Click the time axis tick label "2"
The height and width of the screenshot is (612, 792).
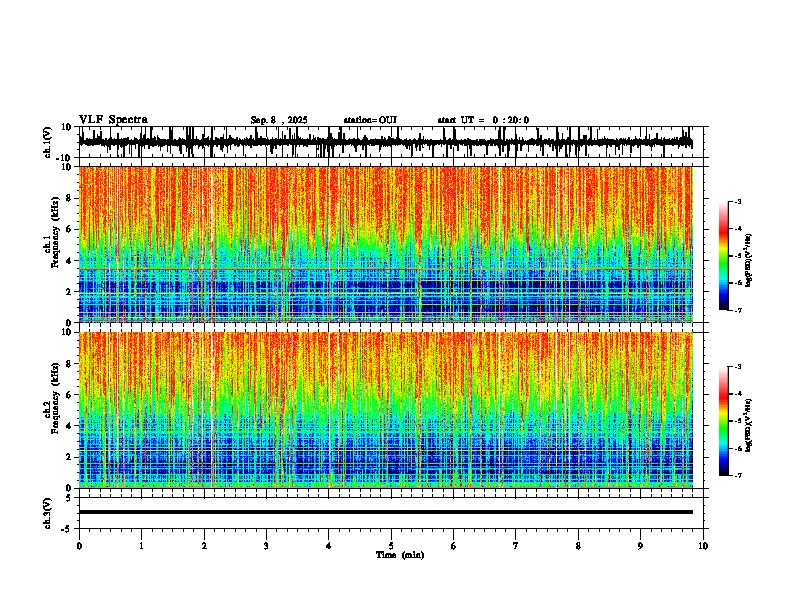click(204, 546)
